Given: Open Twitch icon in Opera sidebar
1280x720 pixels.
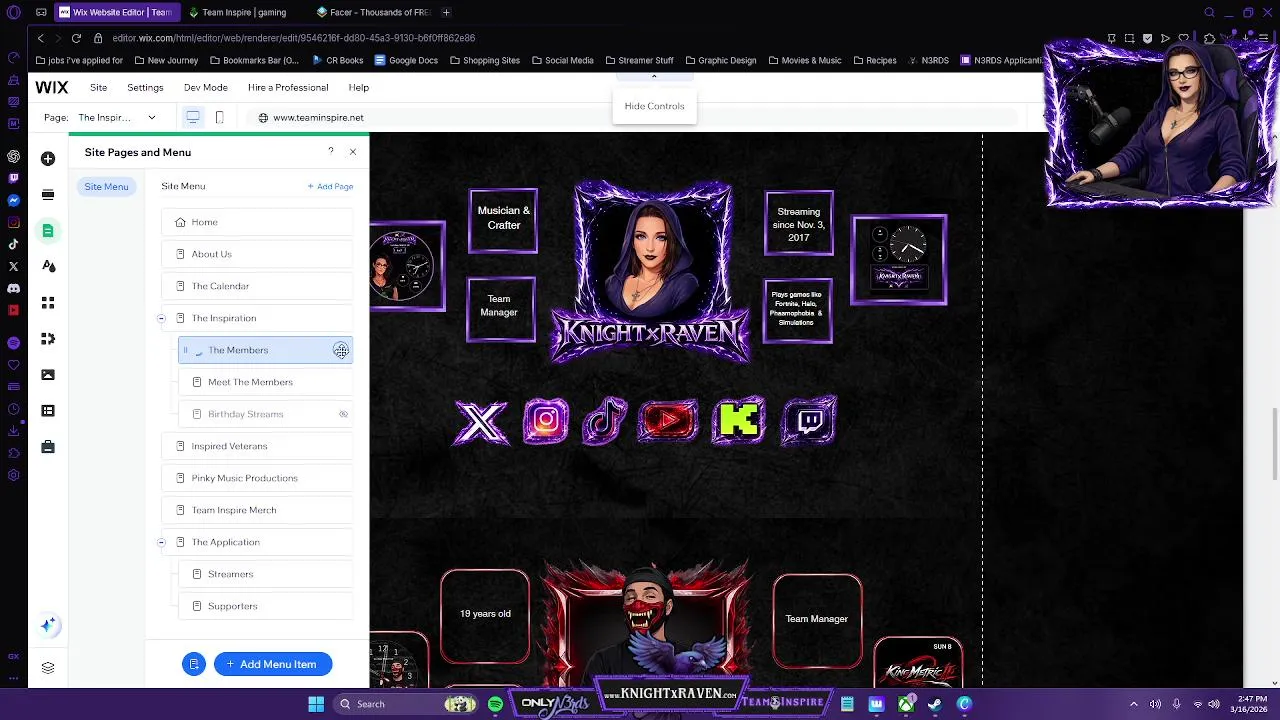Looking at the screenshot, I should click(13, 178).
